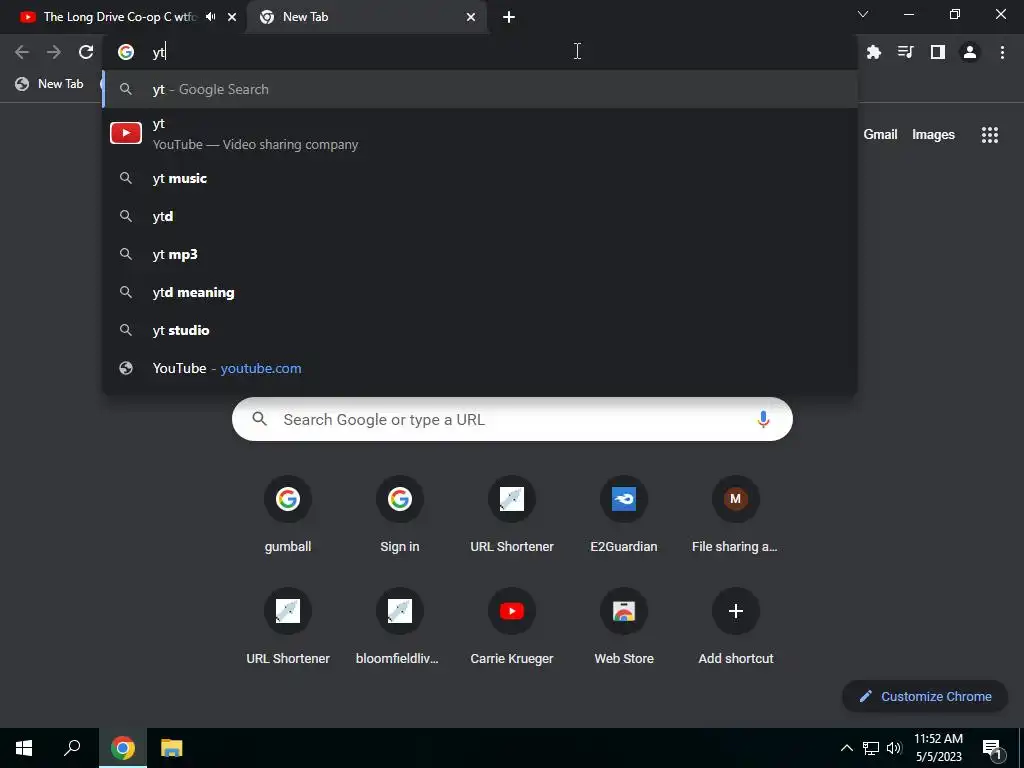Click into the address bar containing 'yt'

click(480, 52)
